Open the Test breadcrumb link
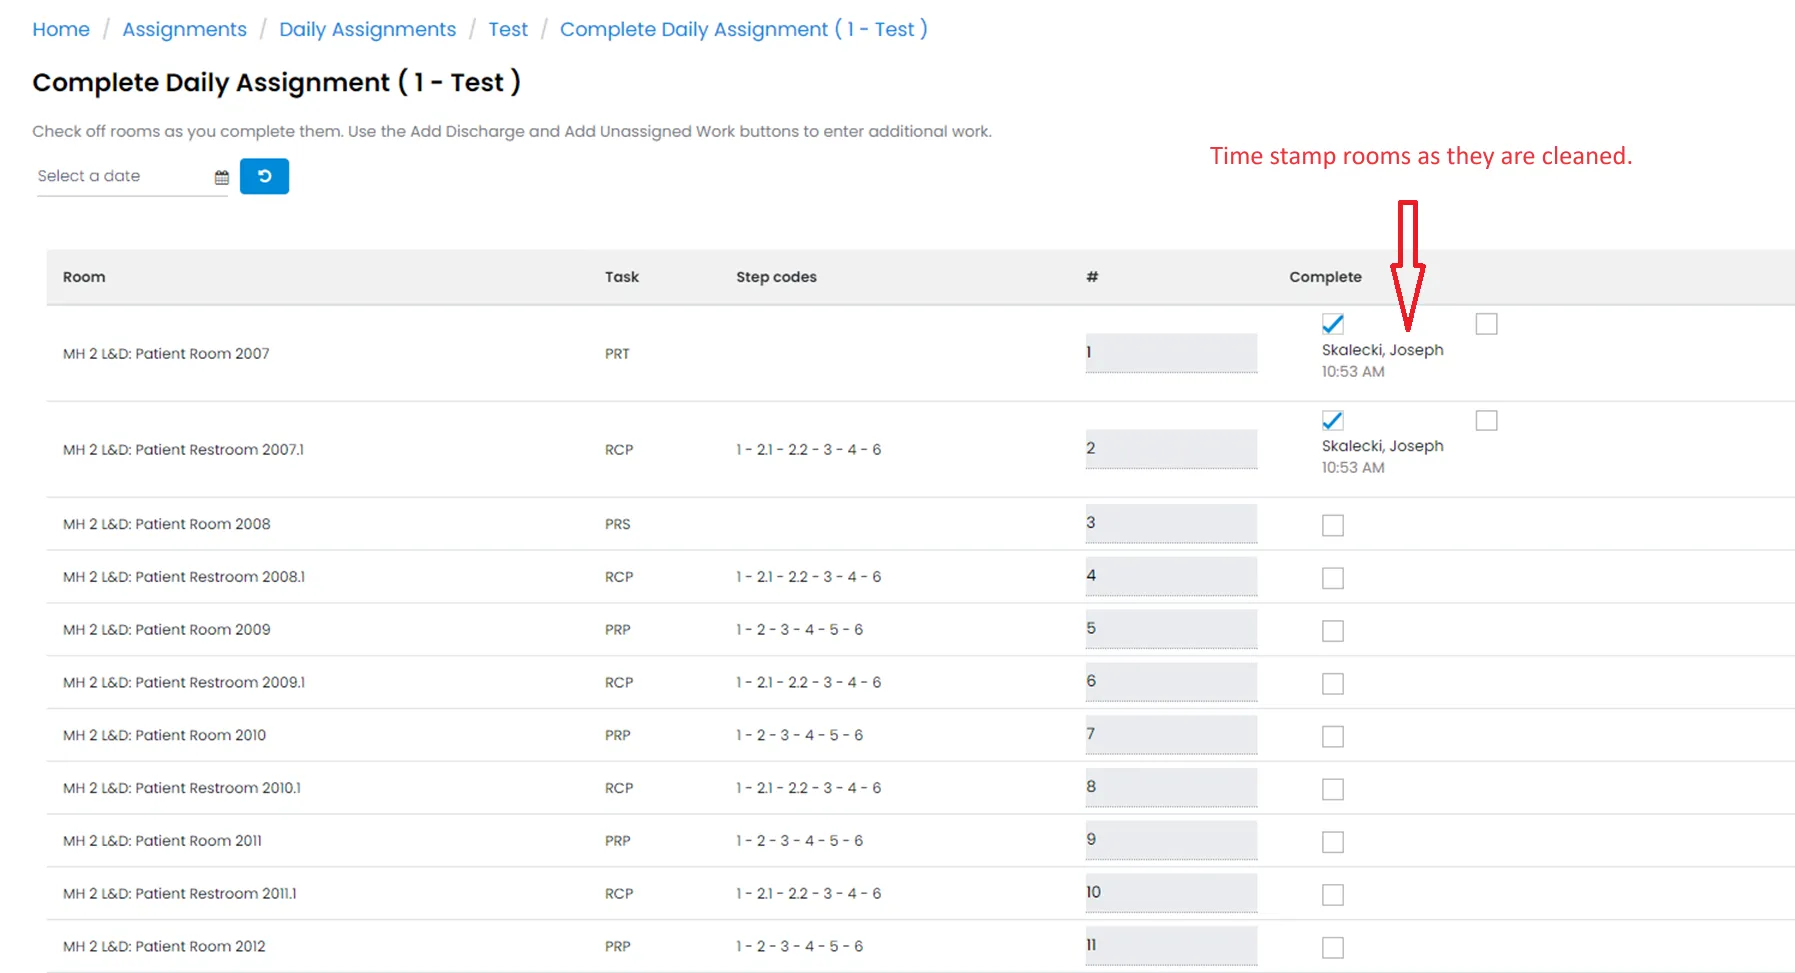Image resolution: width=1795 pixels, height=973 pixels. click(508, 29)
